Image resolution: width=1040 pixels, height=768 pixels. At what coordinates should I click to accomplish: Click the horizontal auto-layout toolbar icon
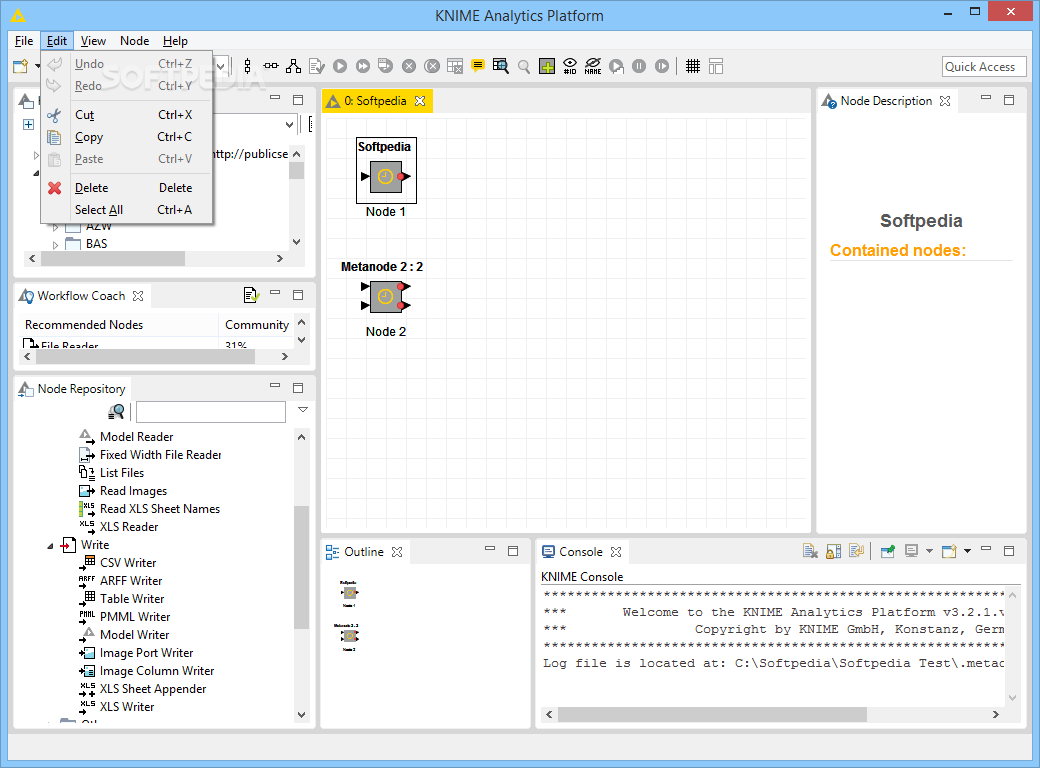[x=271, y=66]
